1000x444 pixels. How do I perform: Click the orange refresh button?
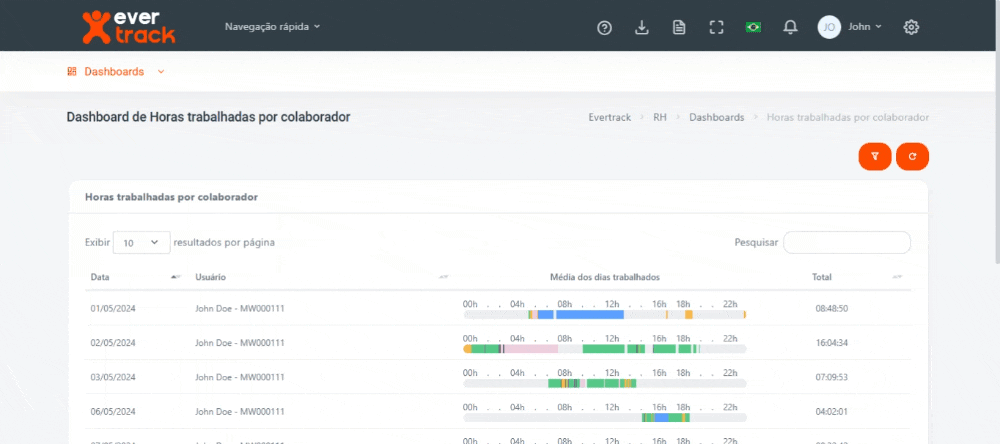coord(912,156)
